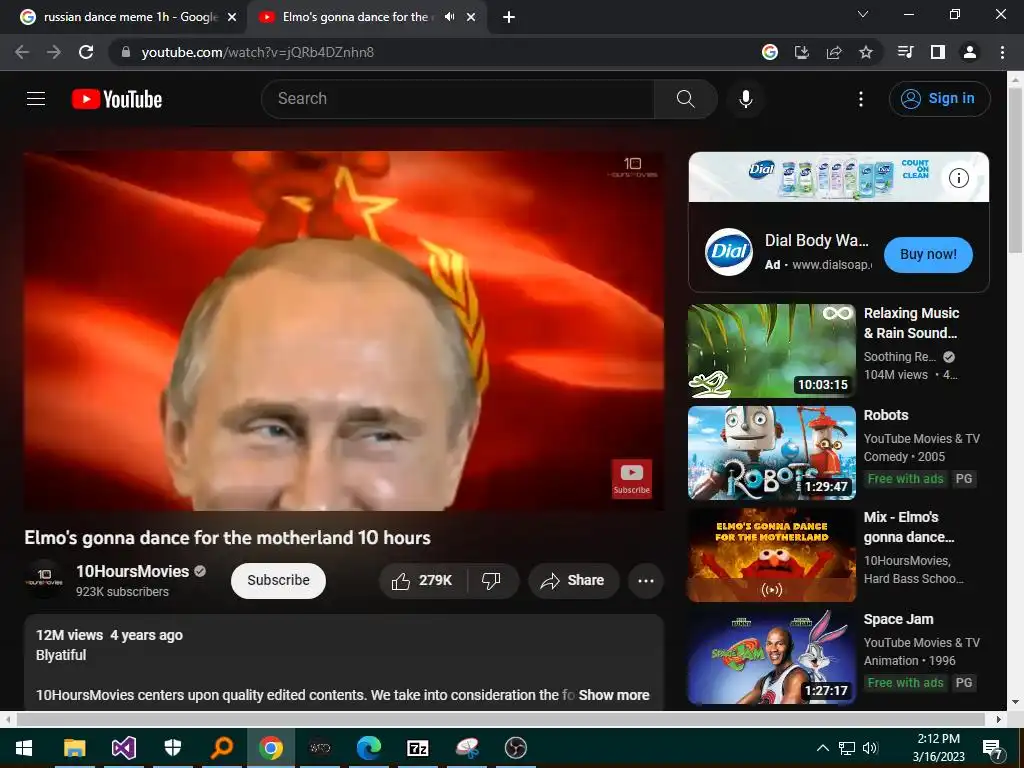
Task: View site information lock icon
Action: [126, 52]
